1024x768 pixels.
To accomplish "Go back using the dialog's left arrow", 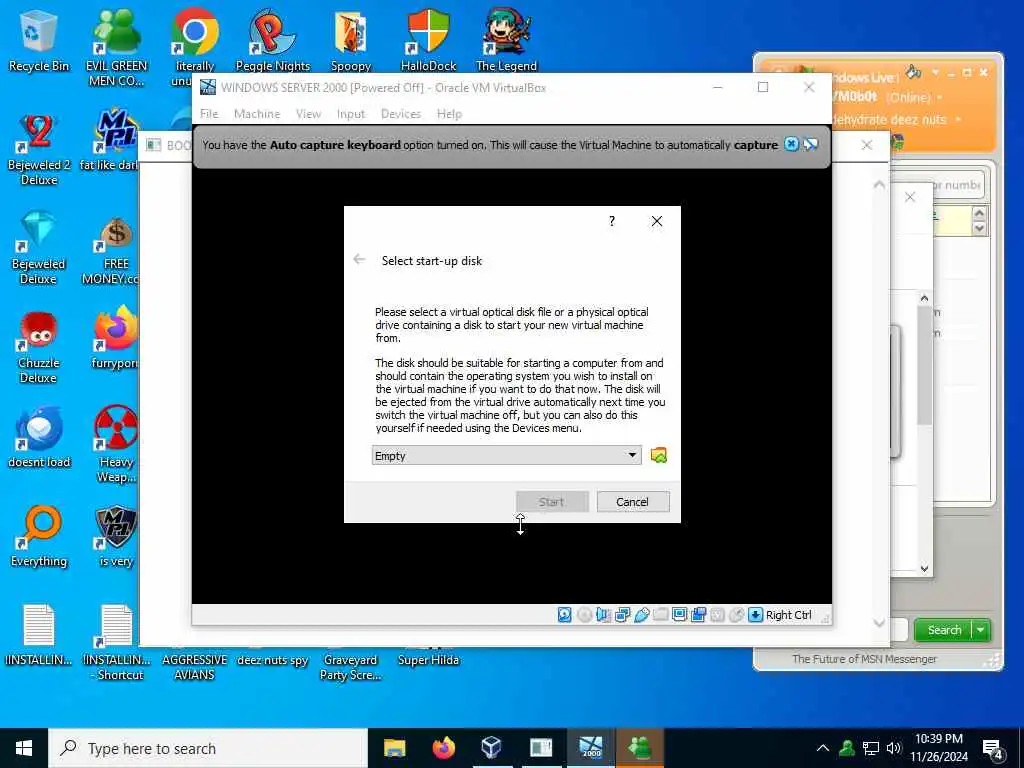I will tap(359, 260).
